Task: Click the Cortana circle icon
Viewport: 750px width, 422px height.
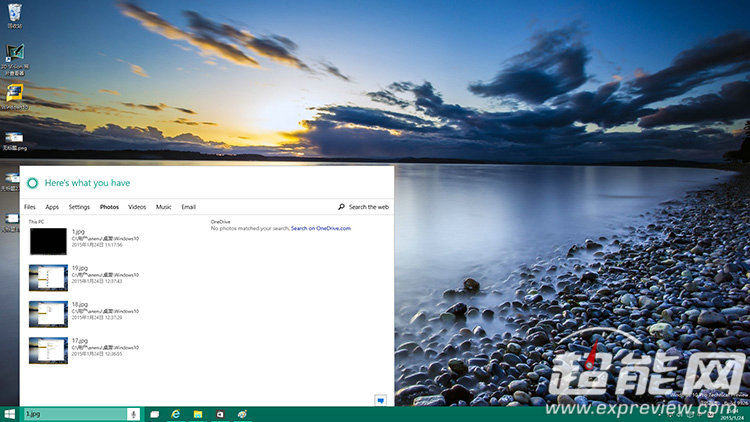Action: point(32,183)
